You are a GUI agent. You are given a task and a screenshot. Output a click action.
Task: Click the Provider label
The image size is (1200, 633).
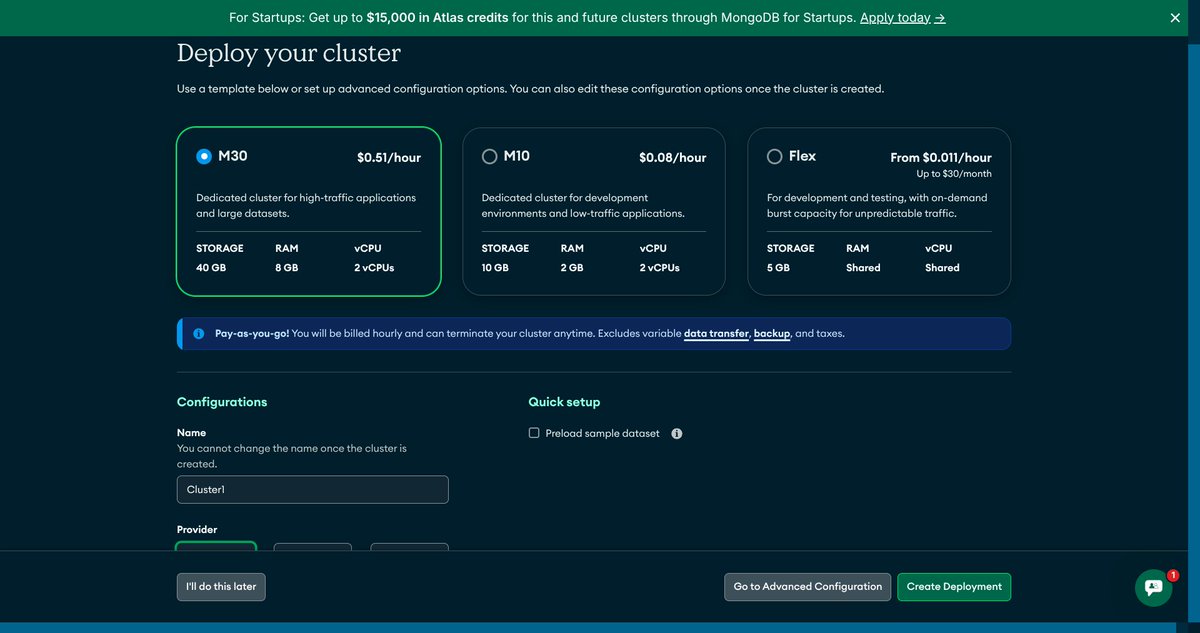[197, 529]
